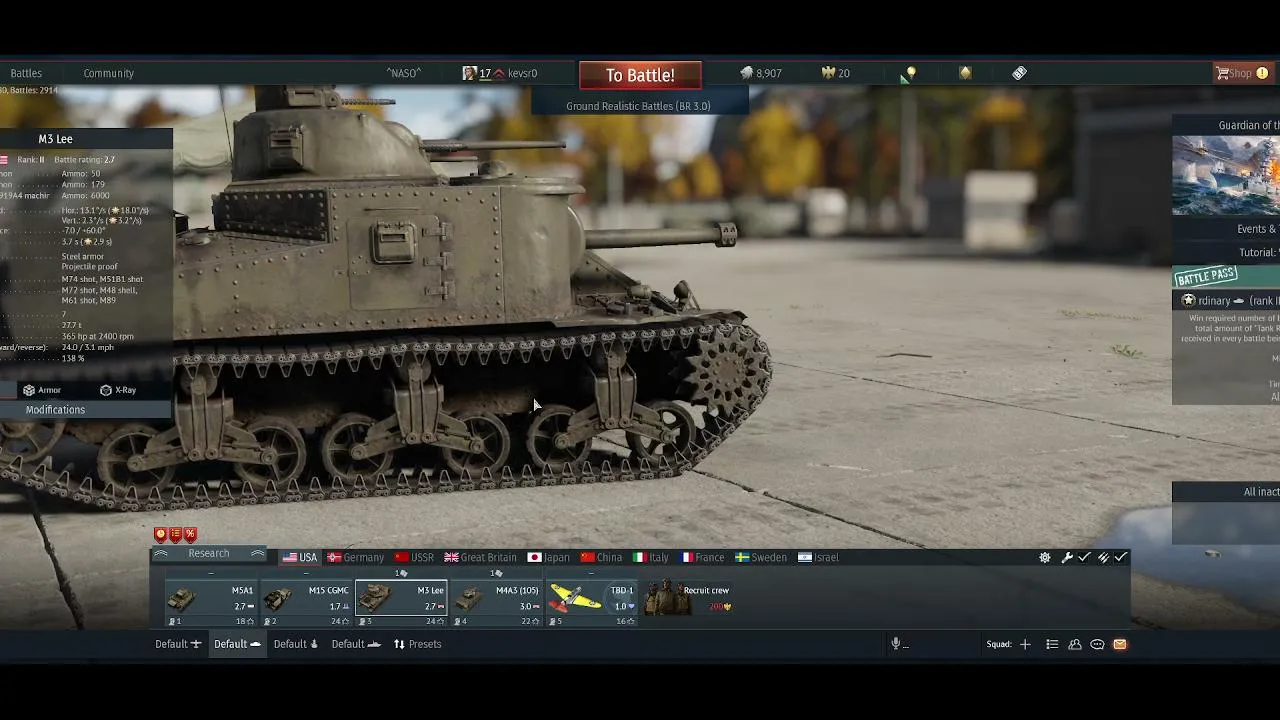This screenshot has height=720, width=1280.
Task: Open player profile avatar for kevsr0
Action: [469, 73]
